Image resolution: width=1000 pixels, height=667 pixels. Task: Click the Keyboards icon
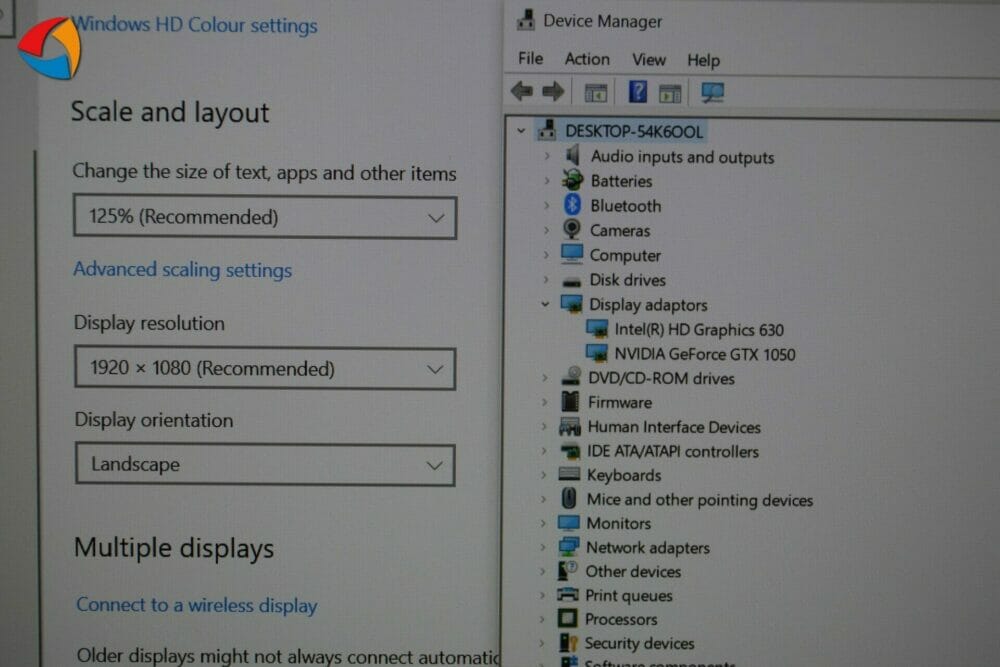[x=569, y=474]
